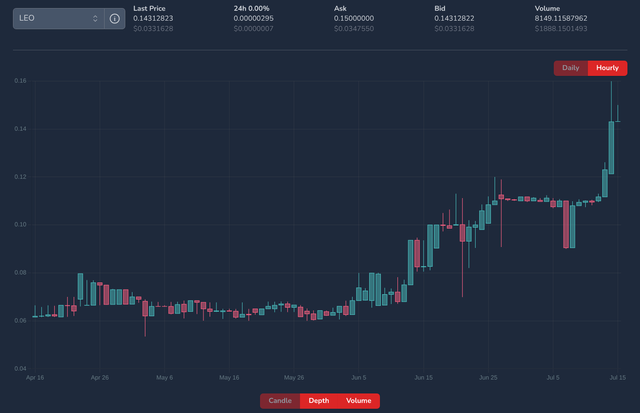Click the Jul 15 date axis label
The height and width of the screenshot is (413, 640).
click(618, 377)
